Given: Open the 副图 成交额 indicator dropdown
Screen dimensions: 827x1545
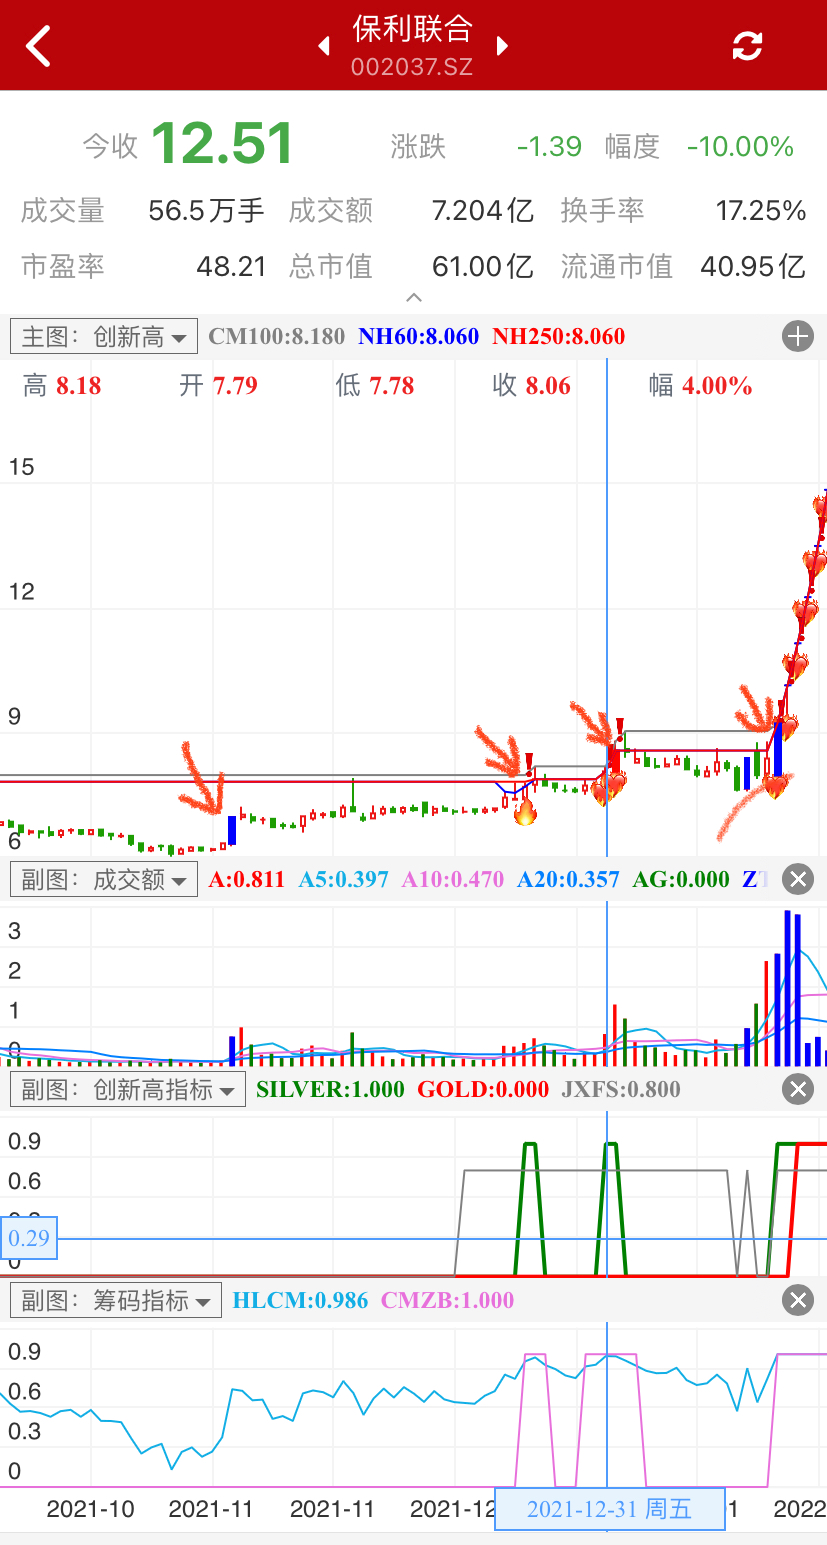Looking at the screenshot, I should [104, 880].
